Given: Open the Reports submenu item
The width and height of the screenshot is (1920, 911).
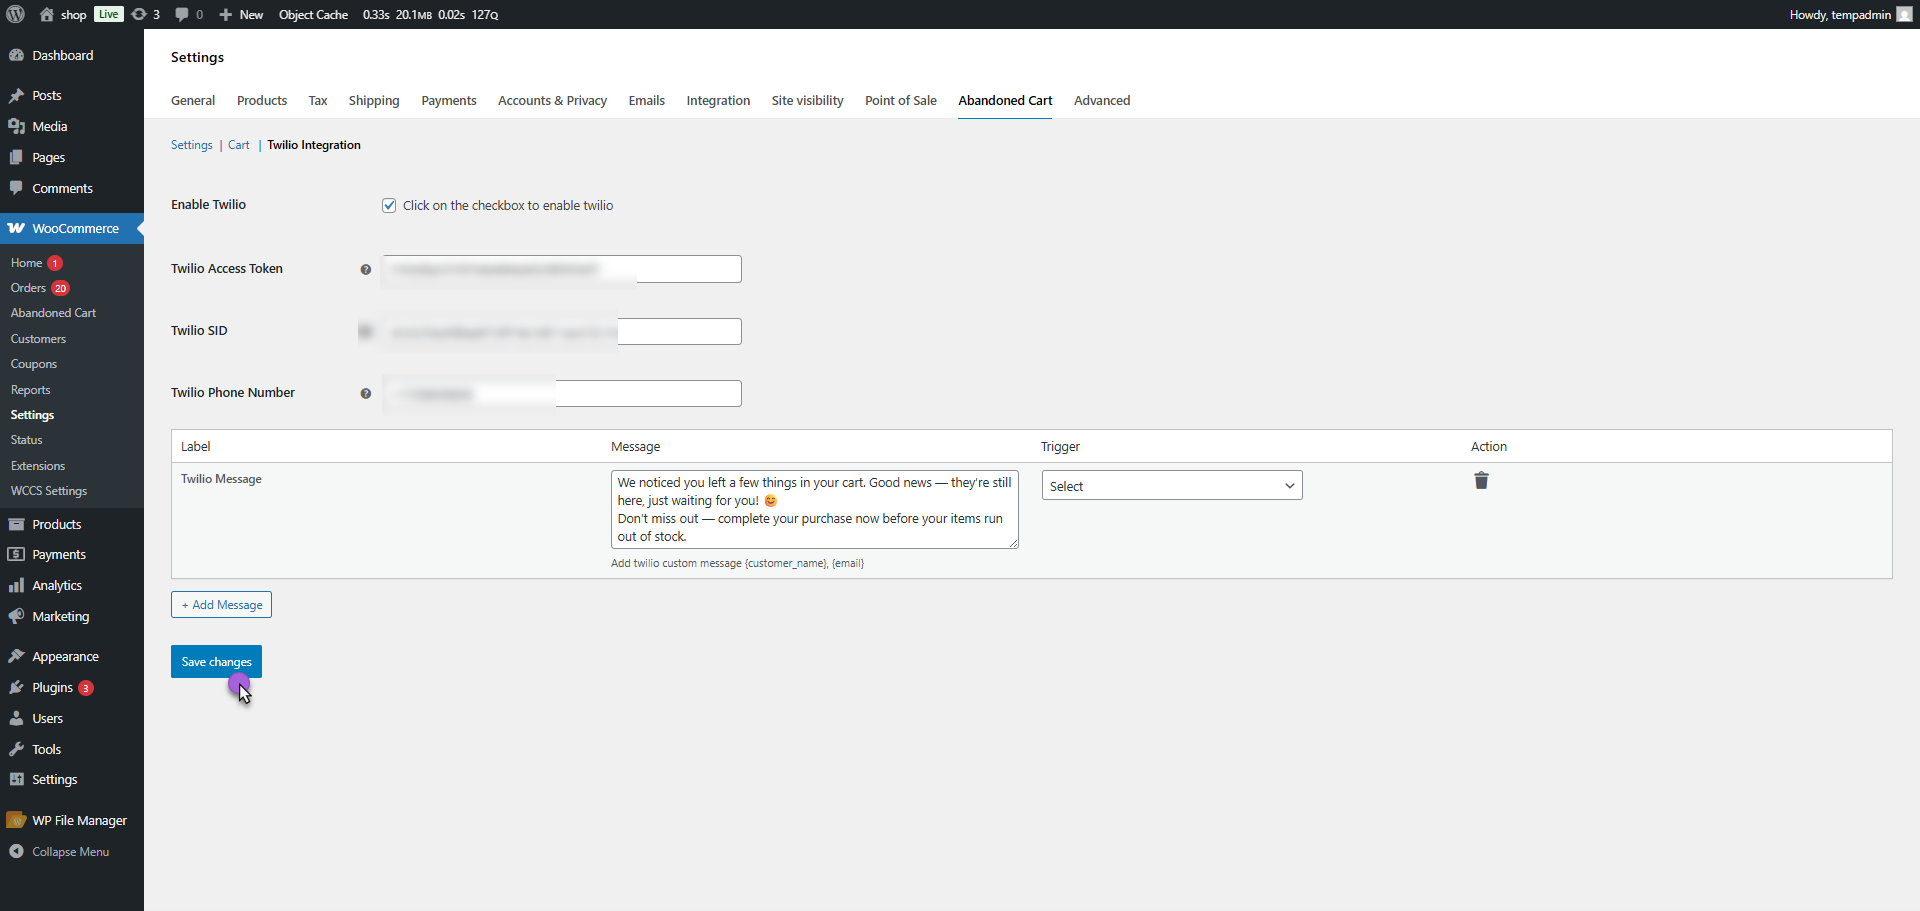Looking at the screenshot, I should pos(30,390).
